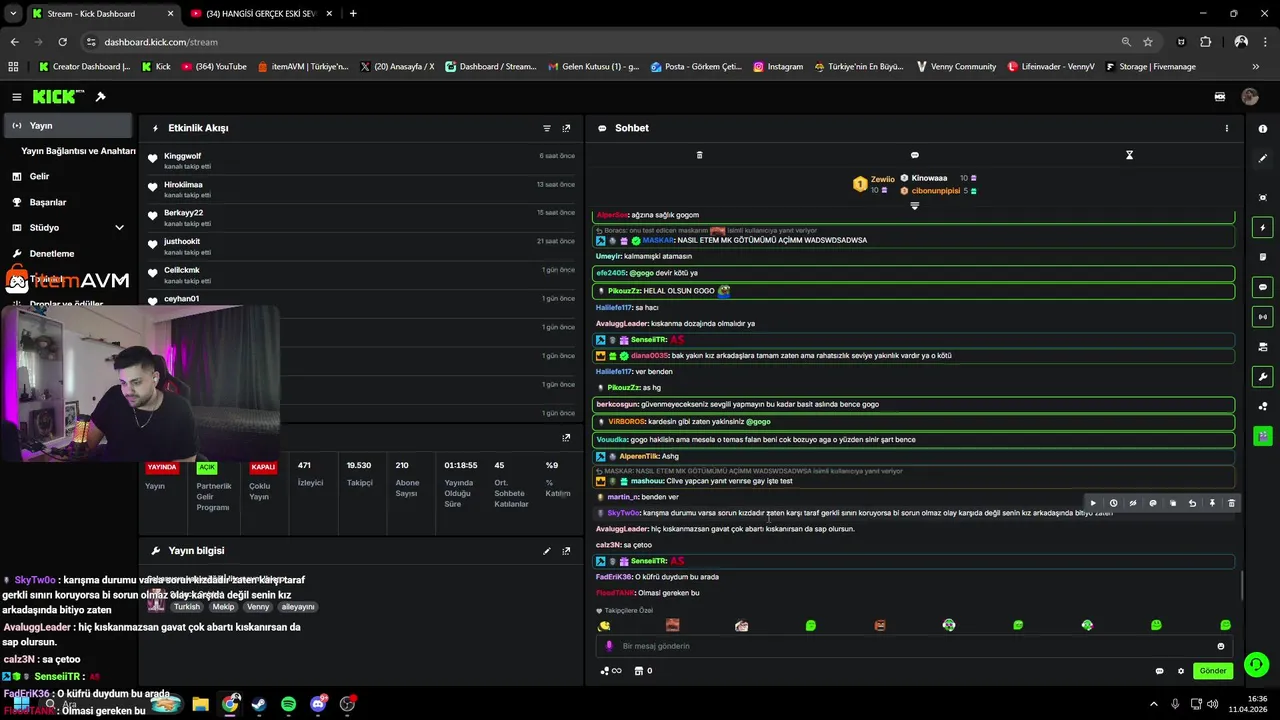Click the clock timeout icon on the hovered message

tap(1113, 503)
